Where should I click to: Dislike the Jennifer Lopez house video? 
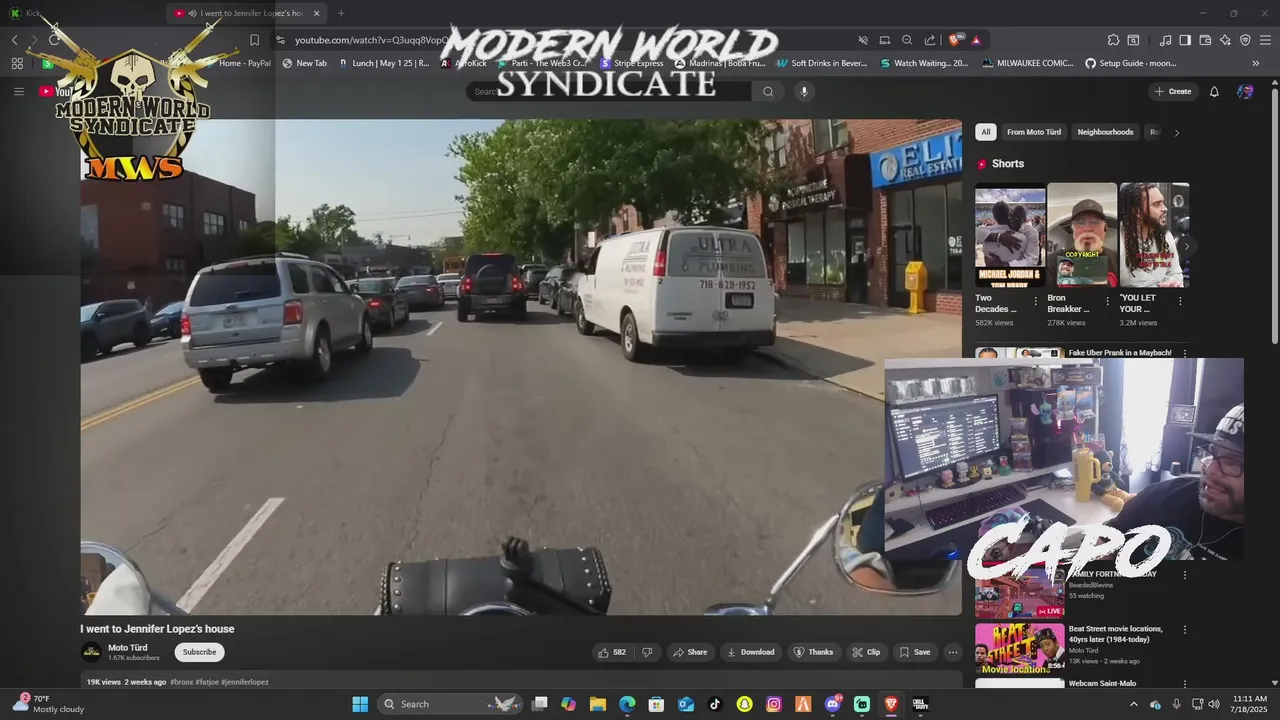click(647, 652)
